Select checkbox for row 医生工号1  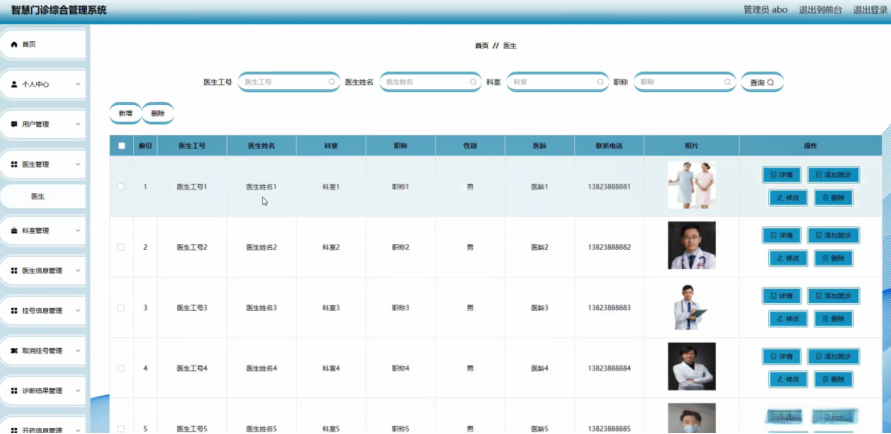point(120,186)
